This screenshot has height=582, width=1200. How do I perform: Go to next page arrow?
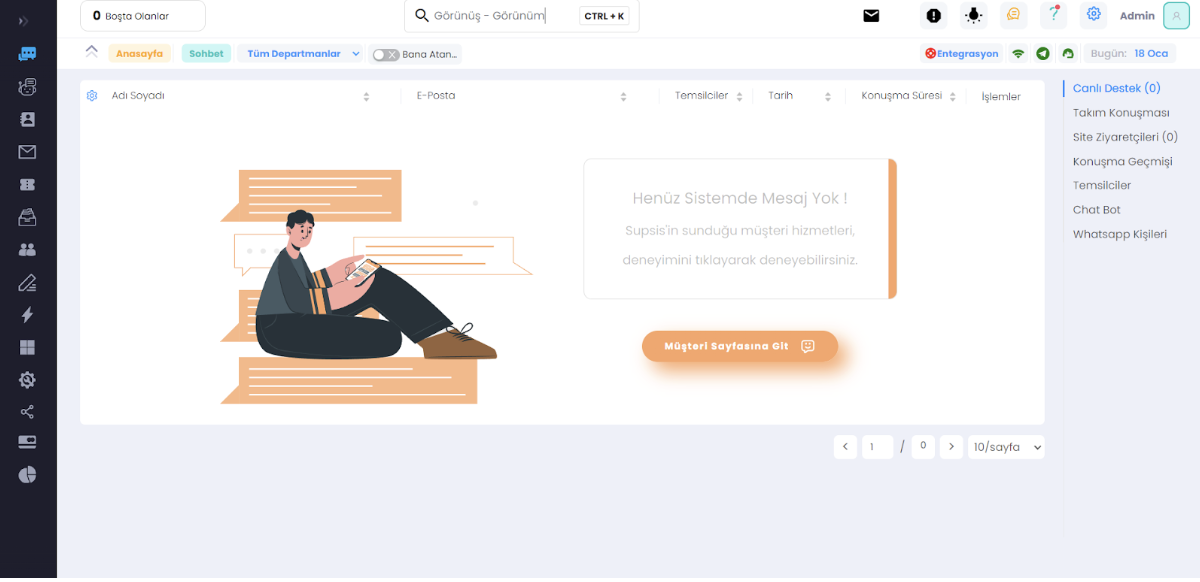(x=951, y=447)
